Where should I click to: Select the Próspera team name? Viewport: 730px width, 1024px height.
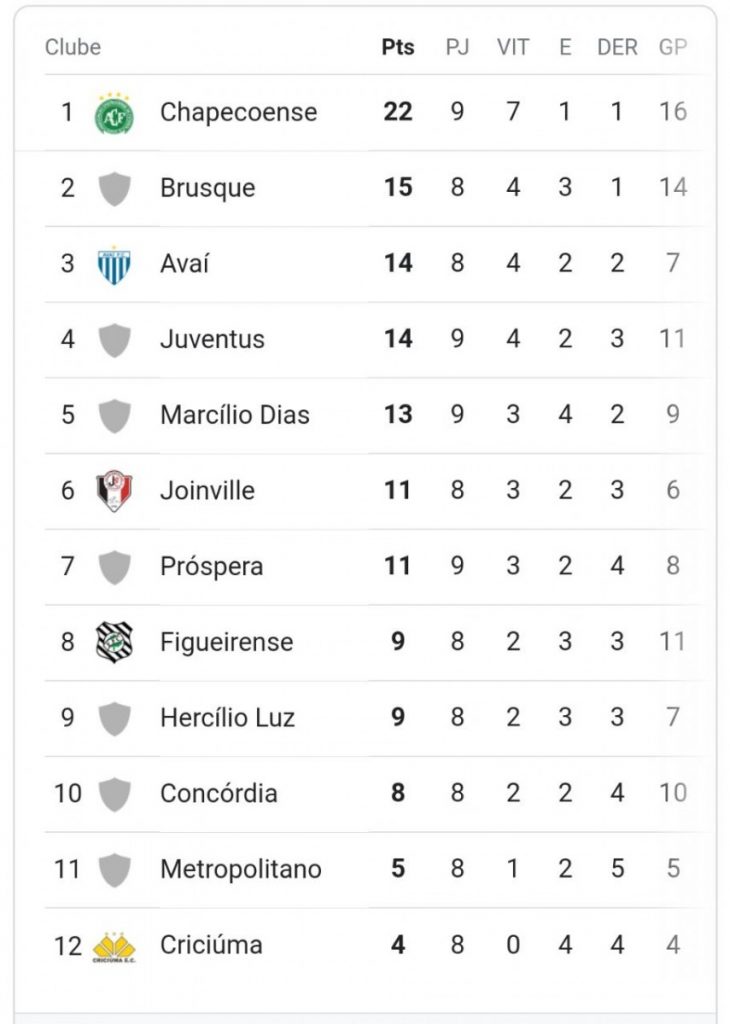(212, 566)
